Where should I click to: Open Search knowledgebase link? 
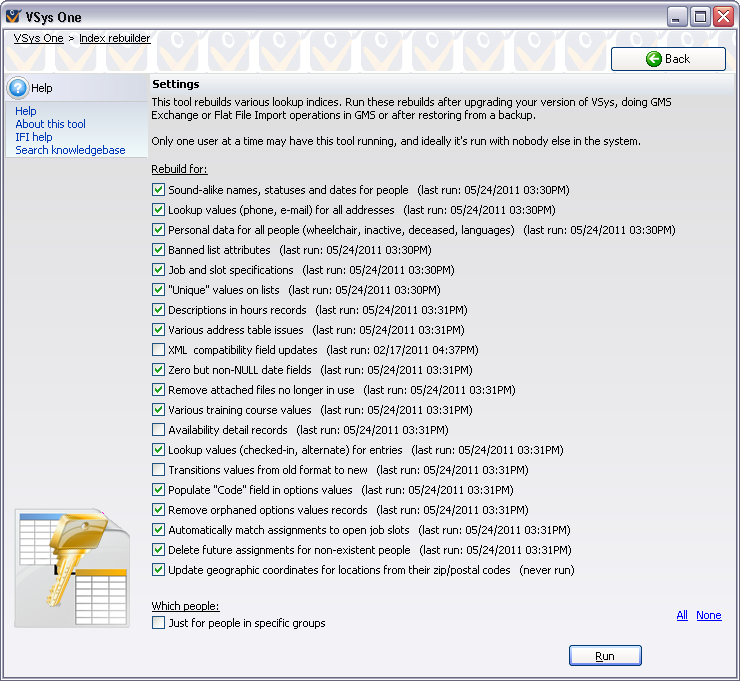point(70,150)
